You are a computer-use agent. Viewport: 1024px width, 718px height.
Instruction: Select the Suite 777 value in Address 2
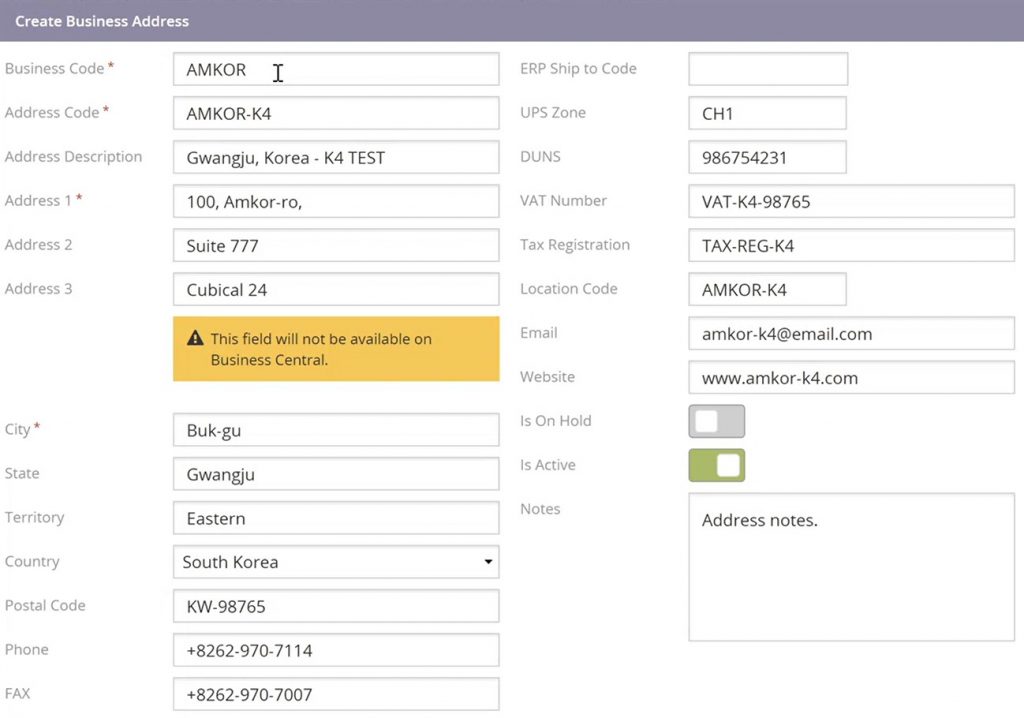[336, 245]
